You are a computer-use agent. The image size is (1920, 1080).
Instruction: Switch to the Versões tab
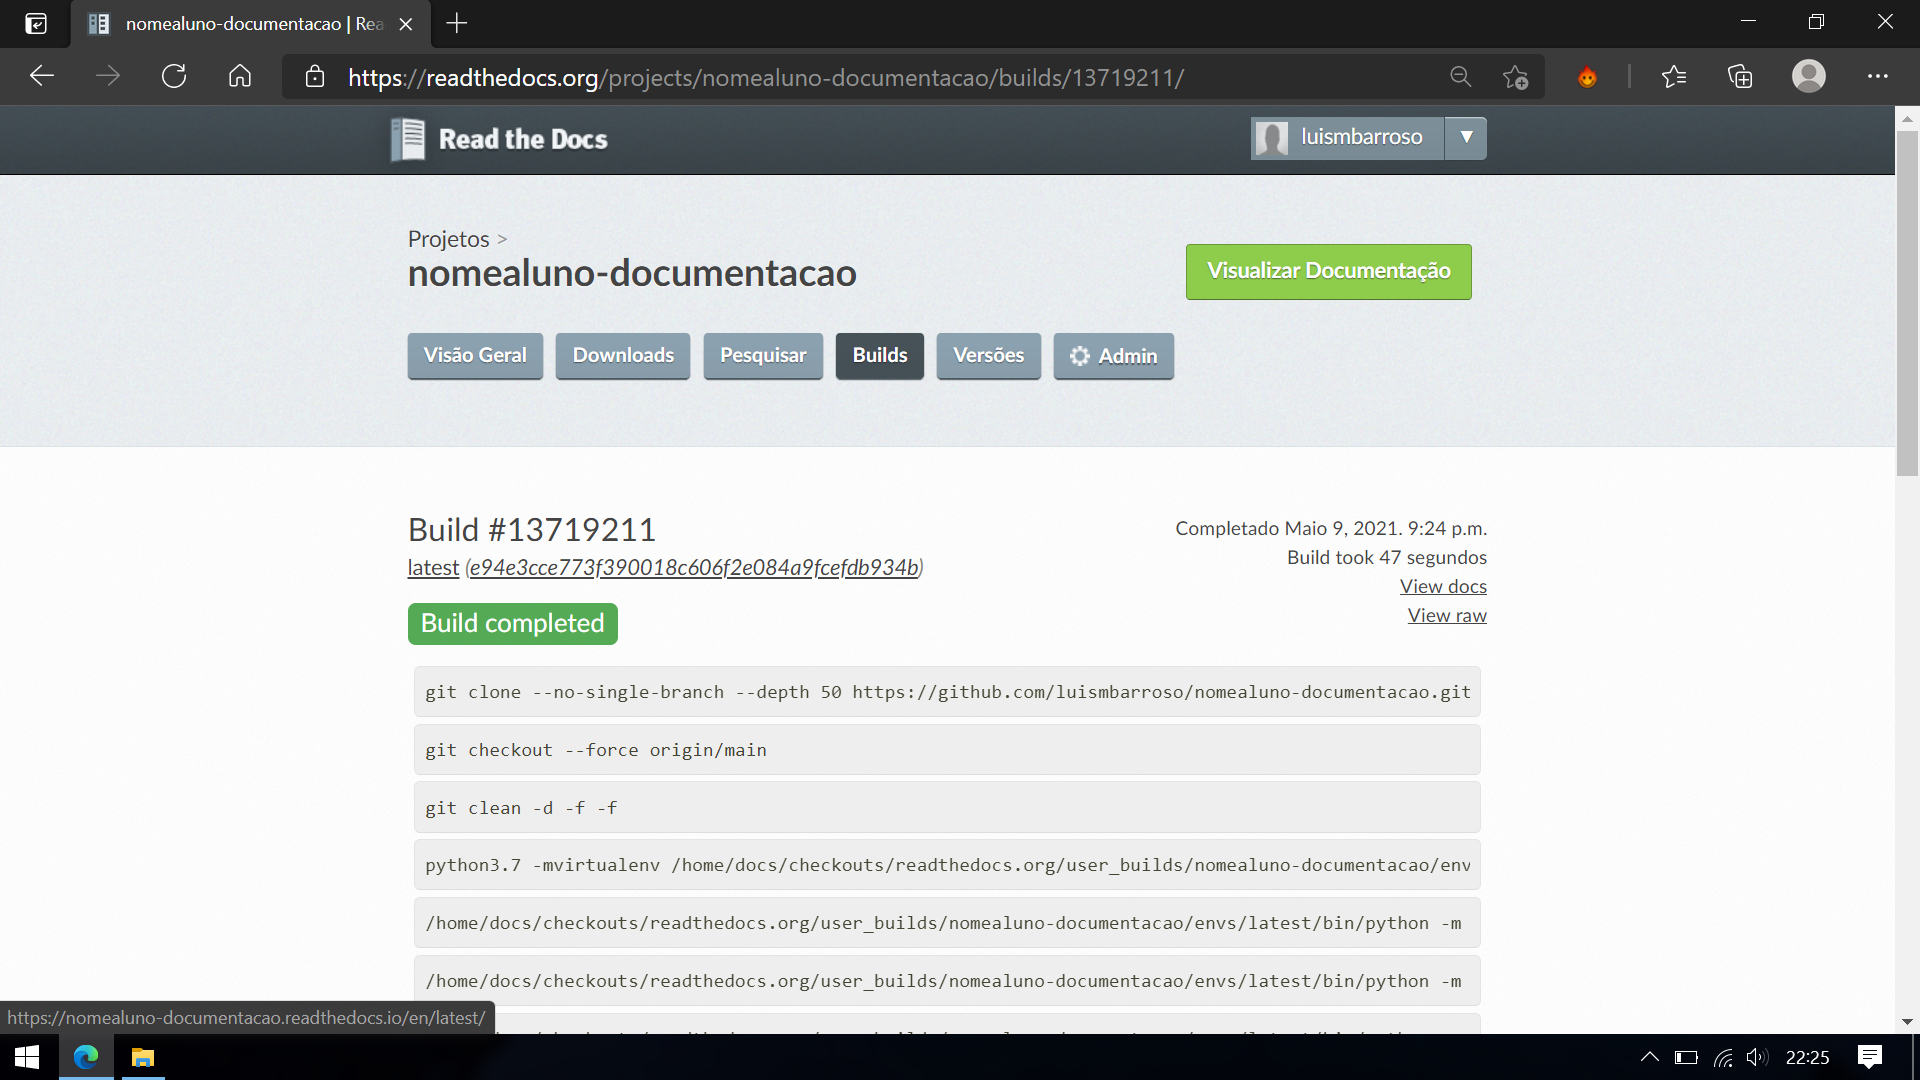(x=988, y=356)
